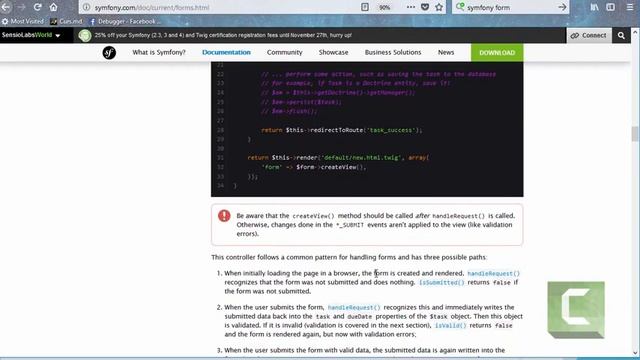Save page to Pocket icon
The image size is (640, 360).
pyautogui.click(x=425, y=7)
